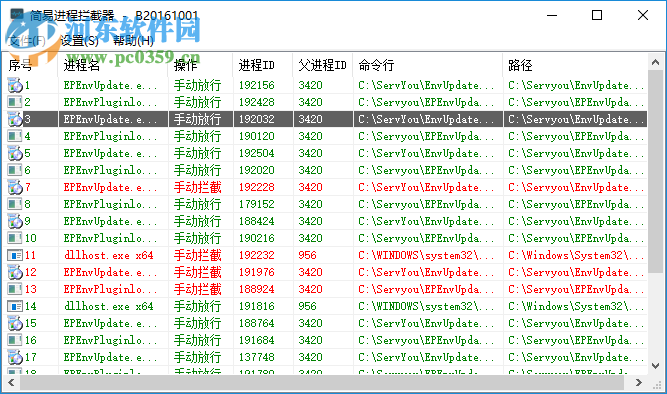Click the process icon in row 15
Viewport: 667px width, 394px height.
(x=15, y=323)
